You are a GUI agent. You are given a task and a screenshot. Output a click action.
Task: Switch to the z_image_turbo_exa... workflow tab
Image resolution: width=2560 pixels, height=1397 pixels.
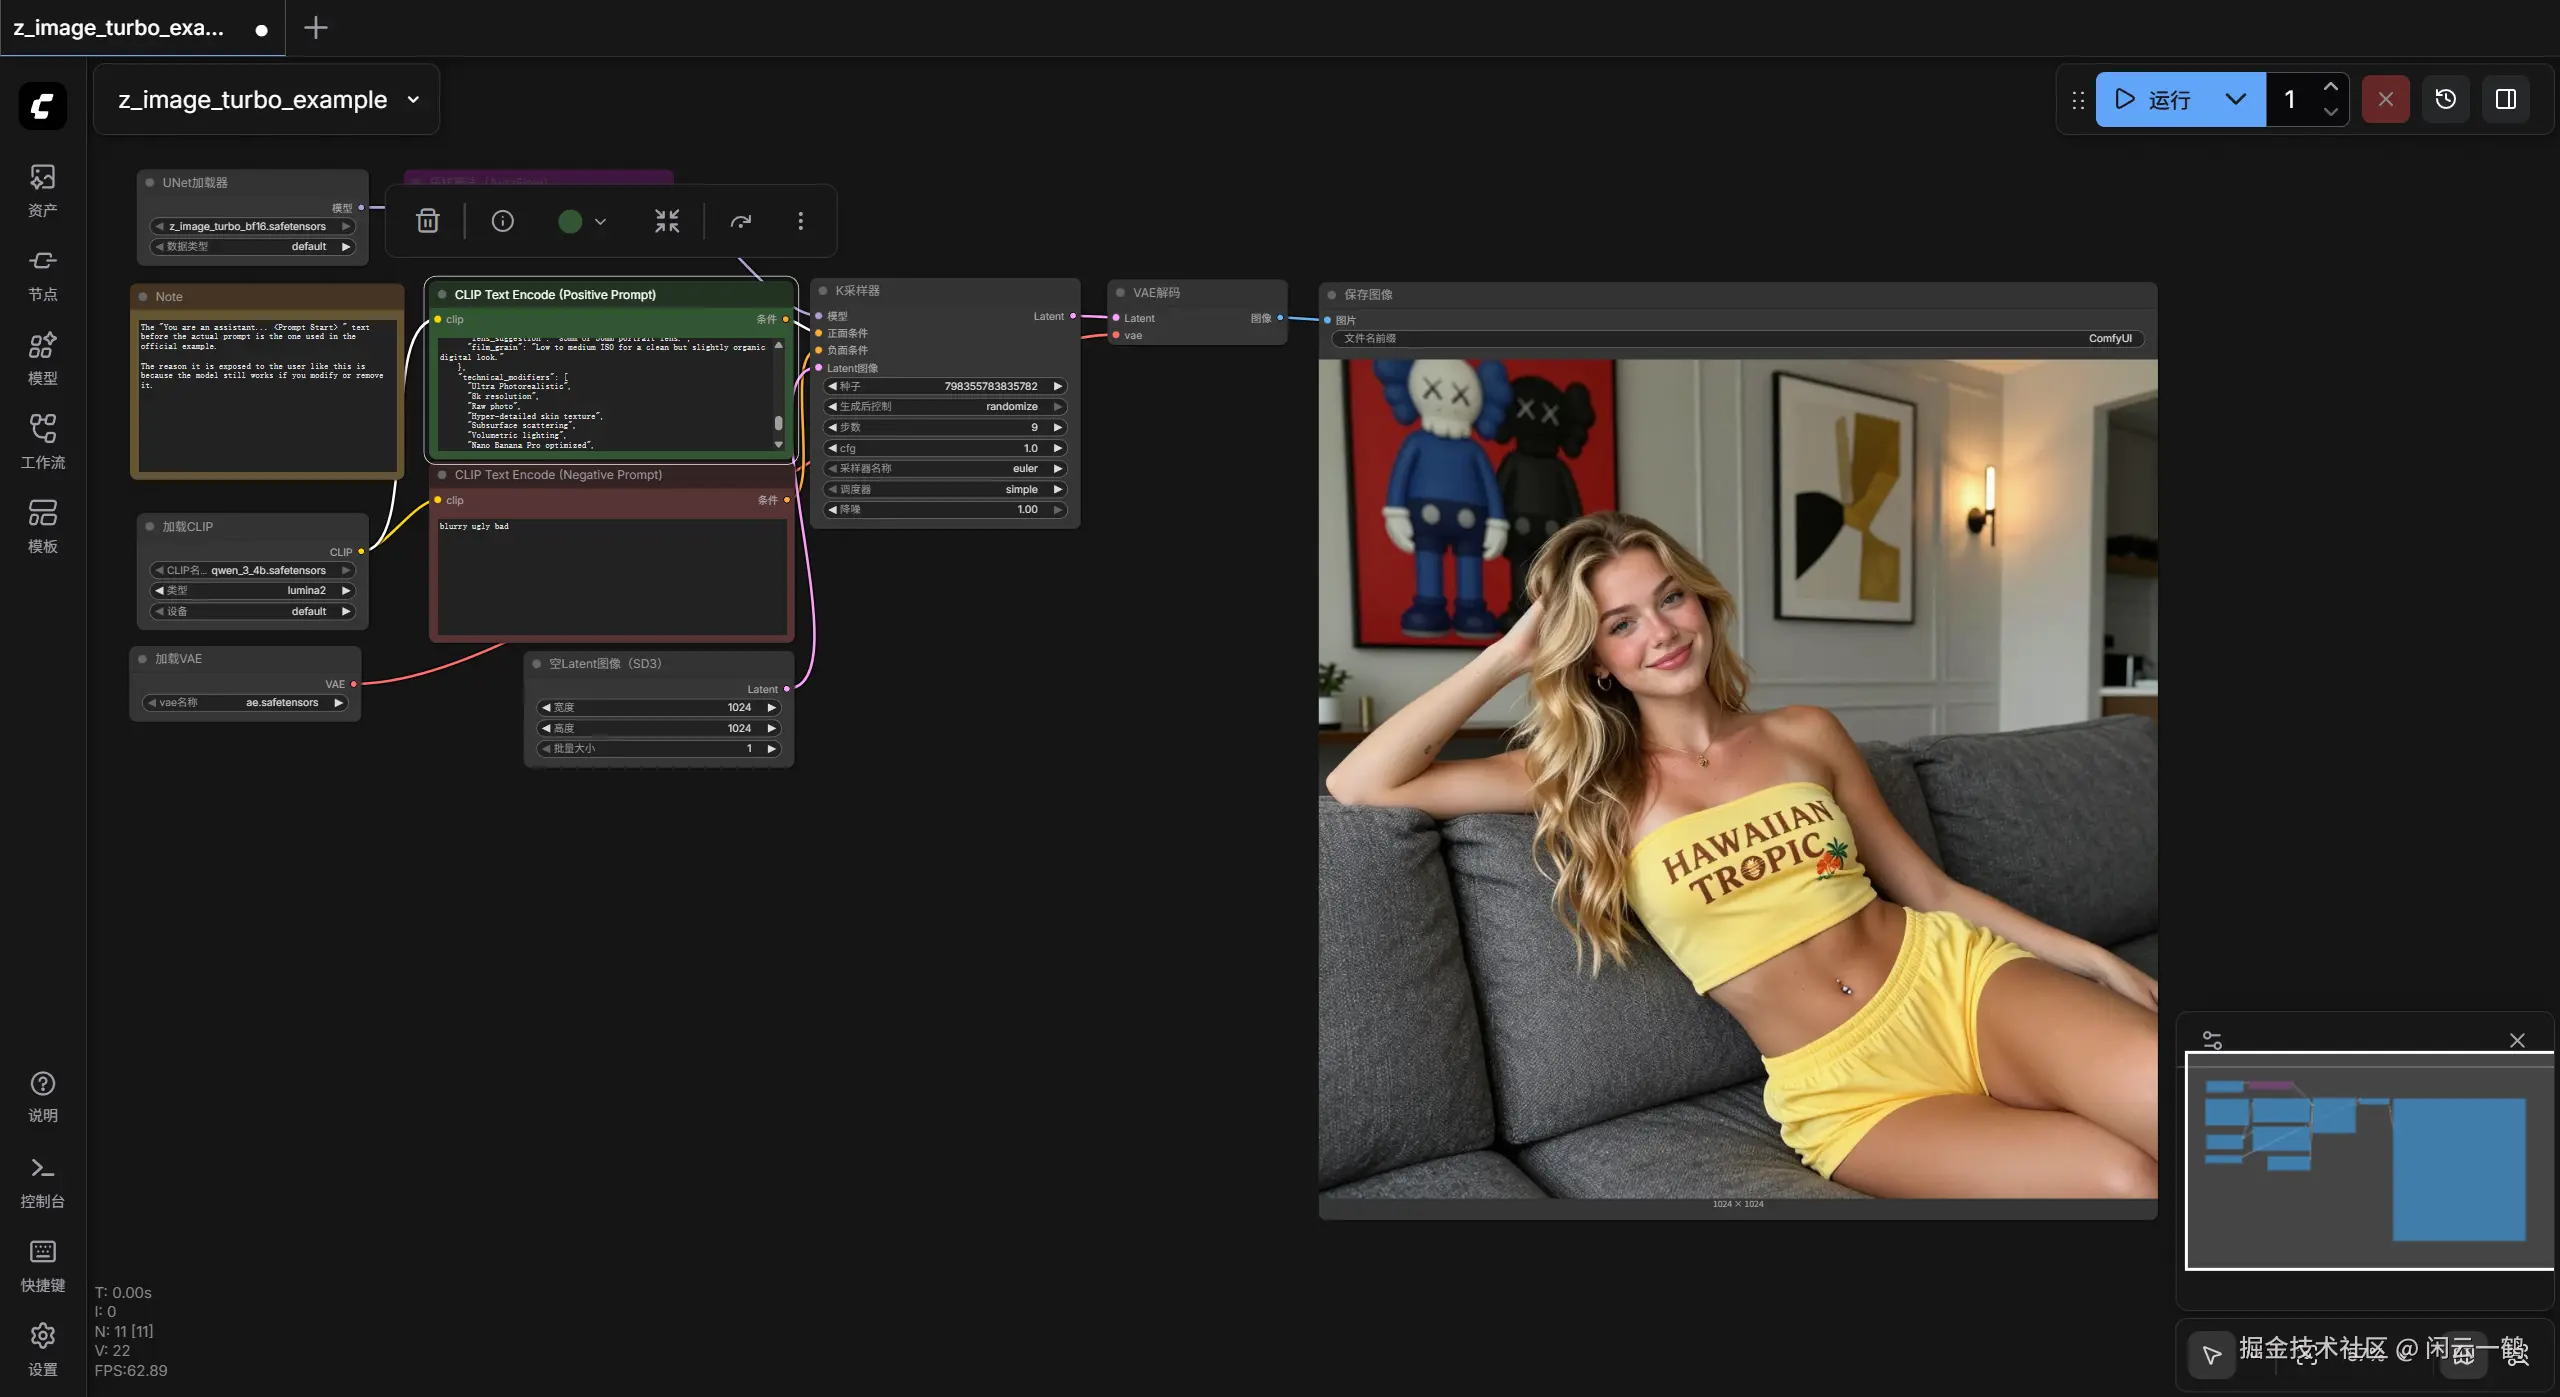[120, 28]
